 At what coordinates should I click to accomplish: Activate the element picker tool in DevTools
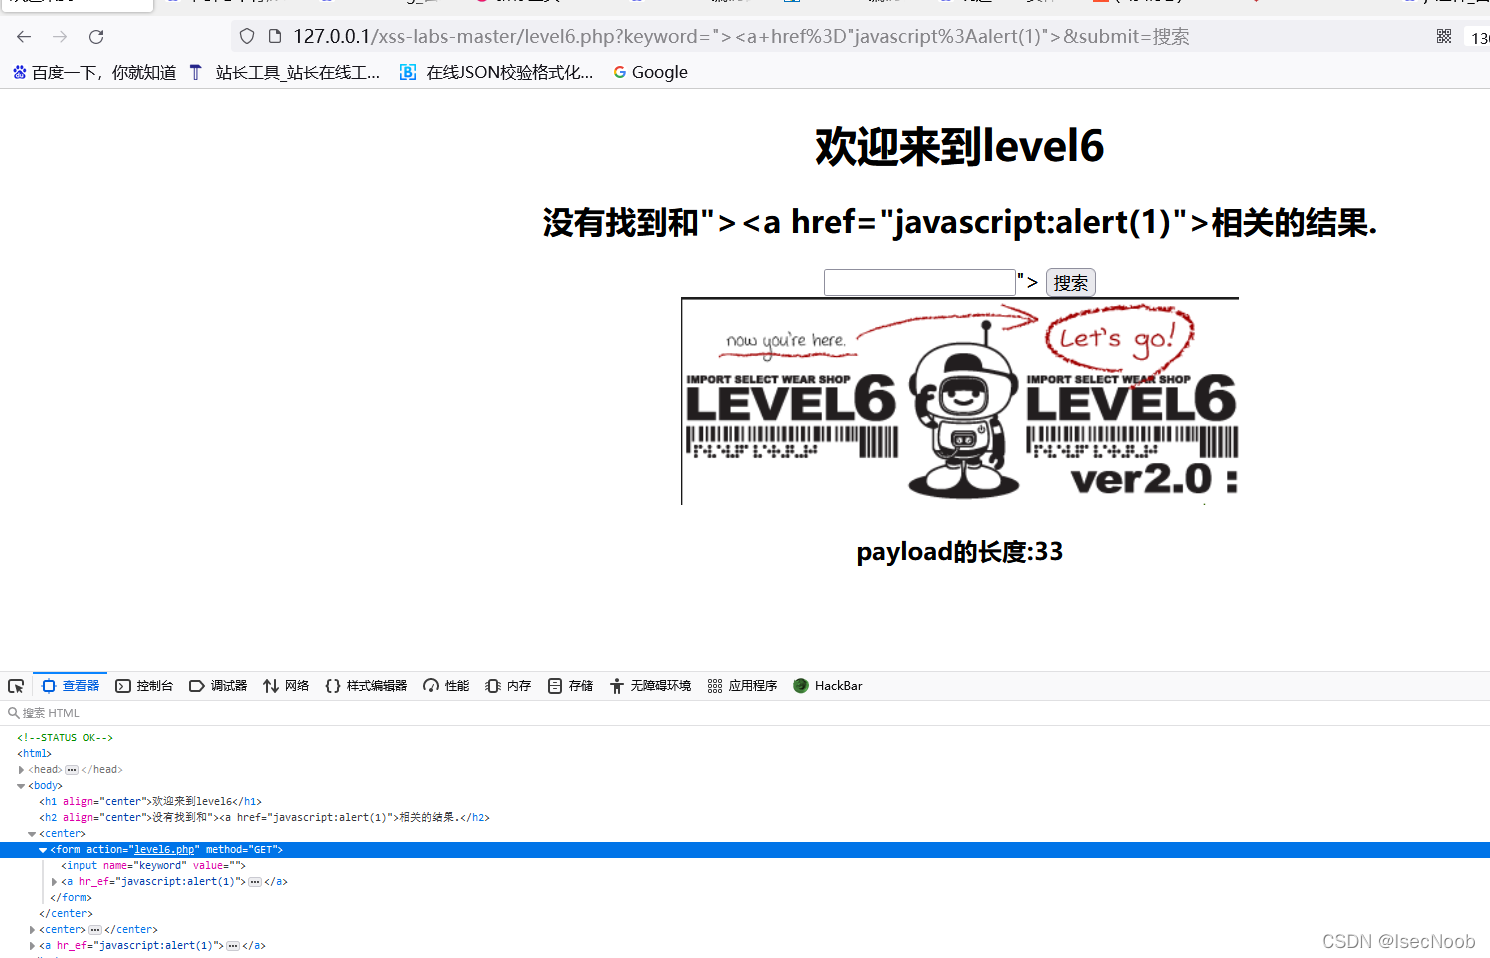15,685
